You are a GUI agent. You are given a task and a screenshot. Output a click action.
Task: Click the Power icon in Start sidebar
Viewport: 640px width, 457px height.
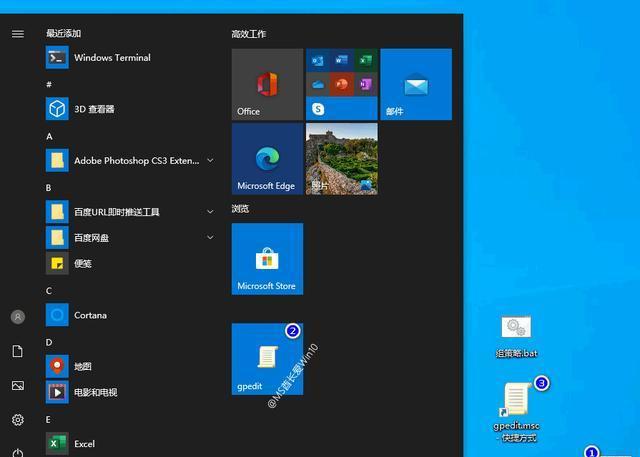pos(18,452)
